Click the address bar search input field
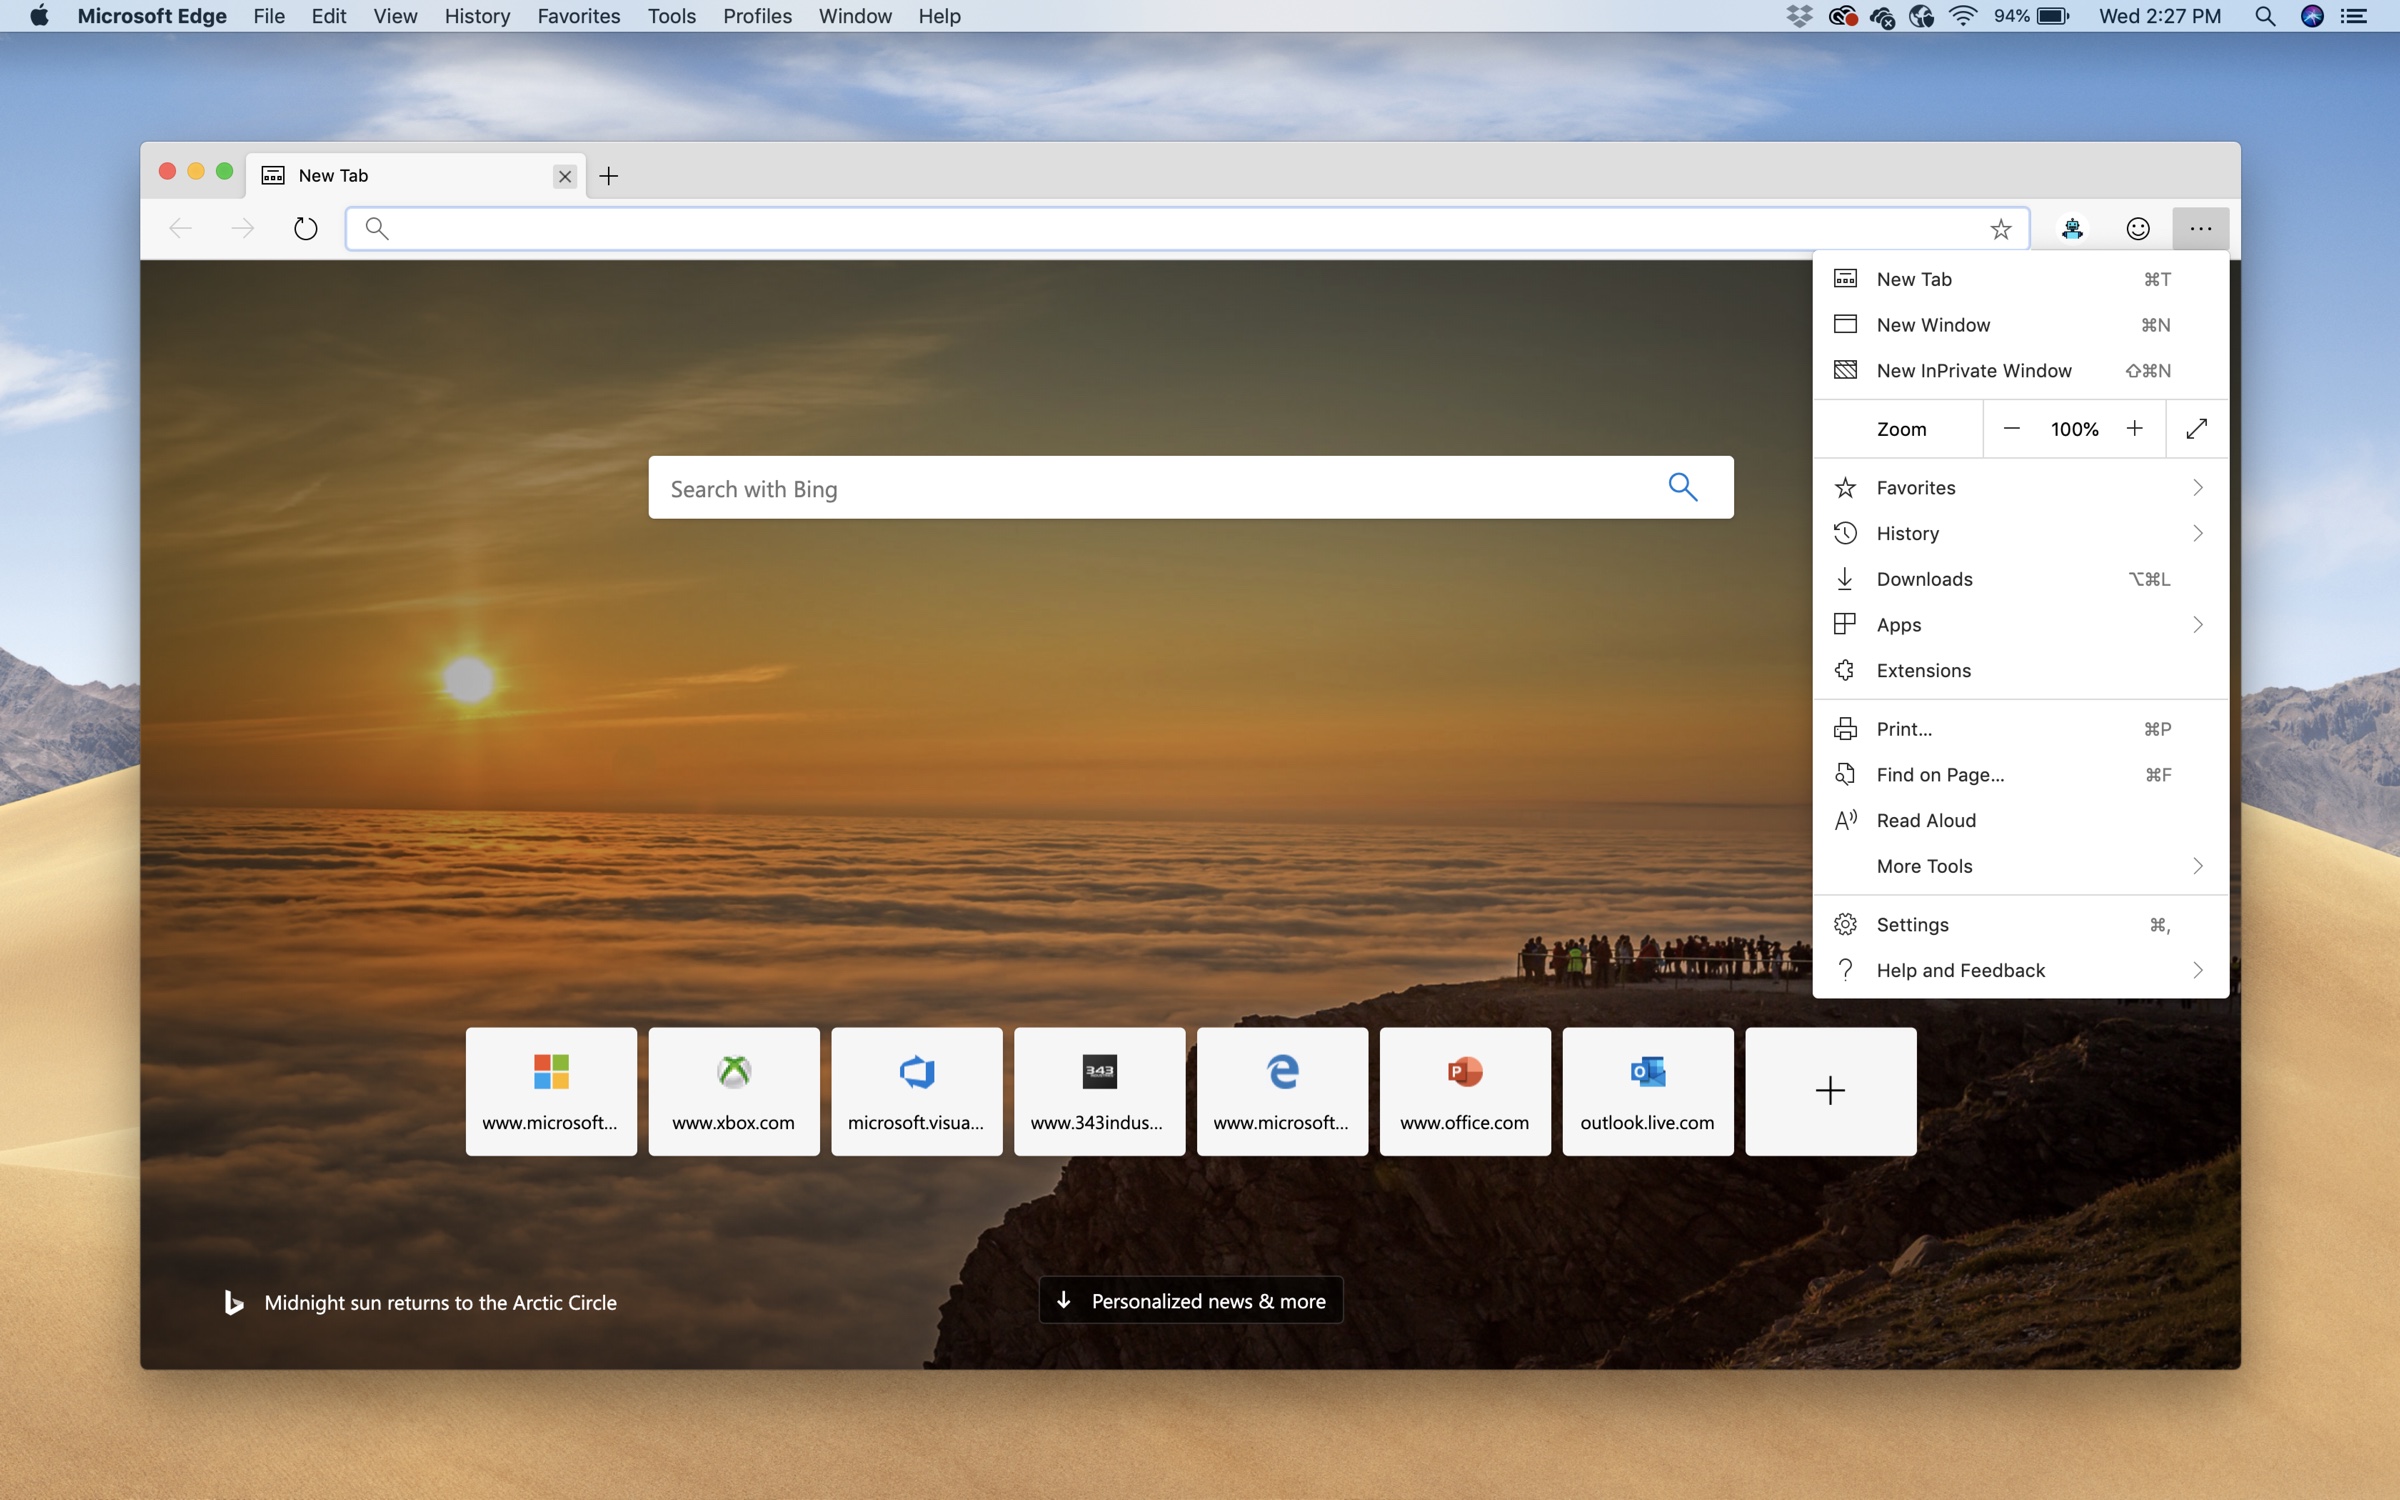 coord(1192,225)
